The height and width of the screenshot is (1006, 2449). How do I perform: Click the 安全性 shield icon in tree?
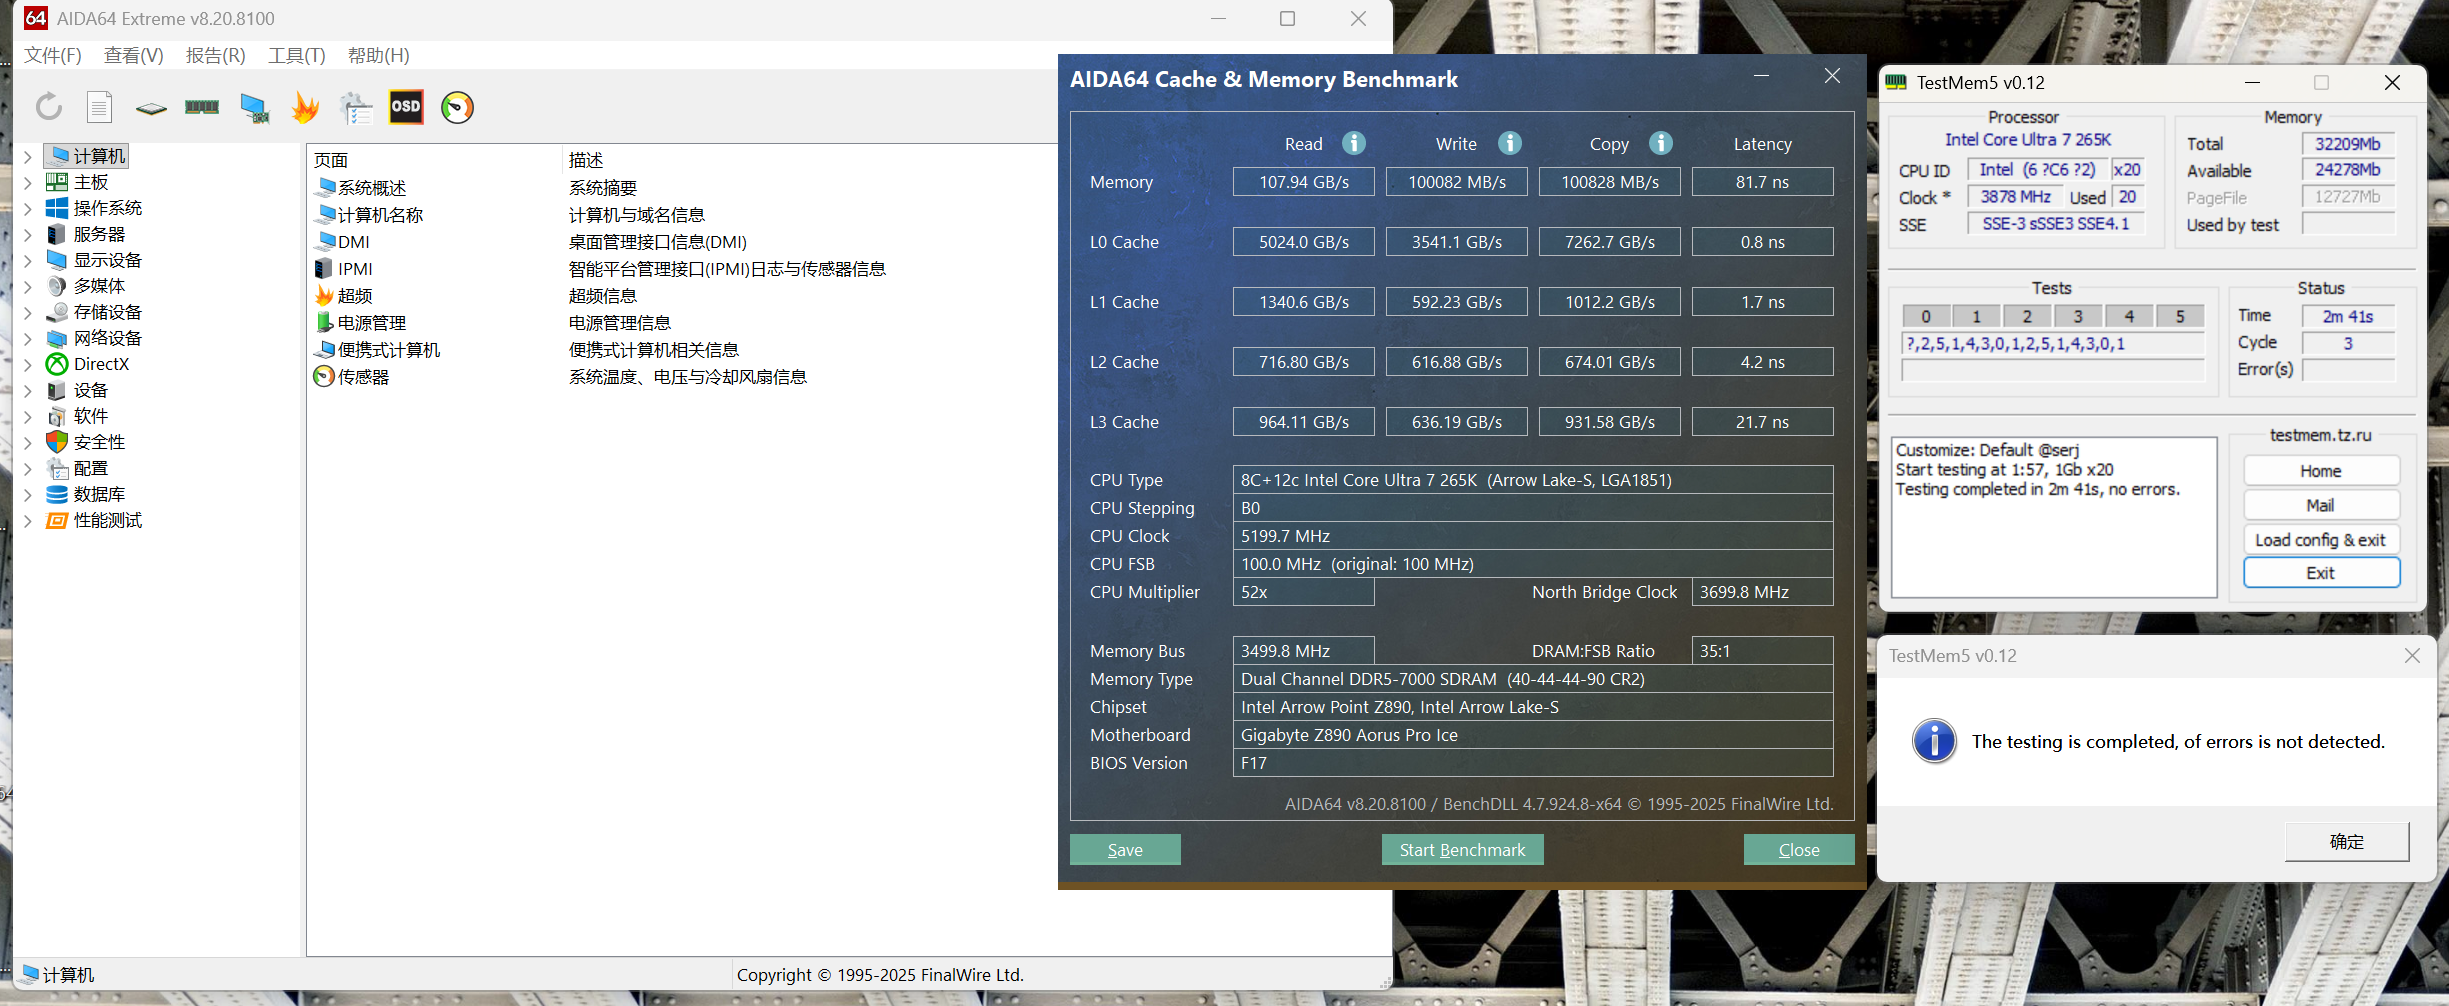click(x=57, y=442)
